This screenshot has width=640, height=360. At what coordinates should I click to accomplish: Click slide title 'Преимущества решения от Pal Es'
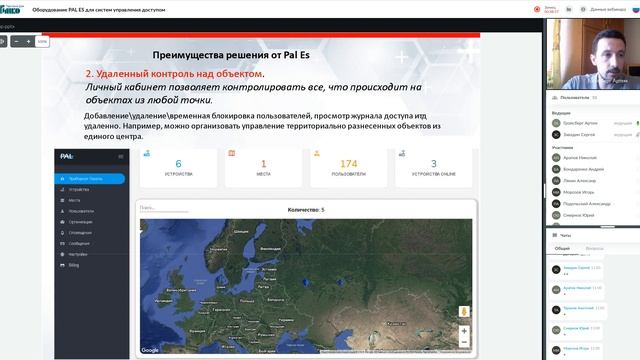click(231, 55)
